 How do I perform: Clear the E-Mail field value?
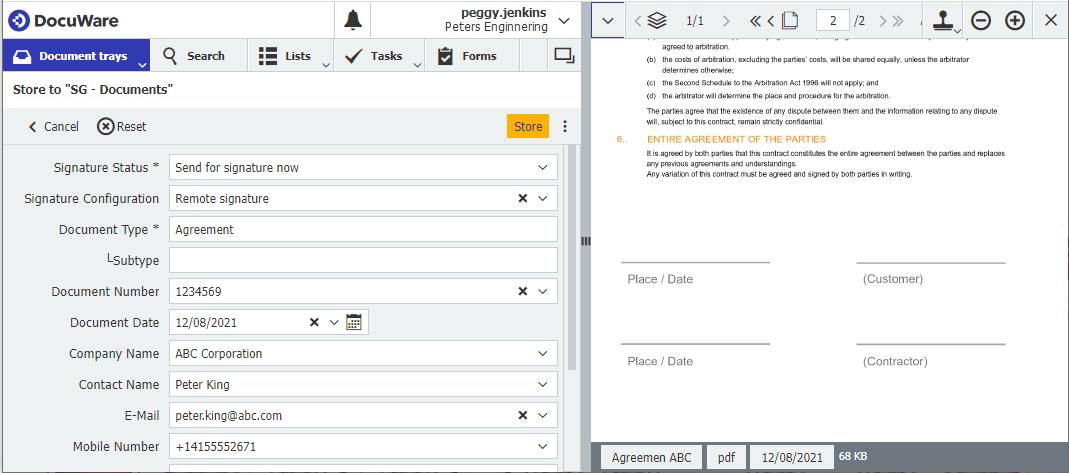click(x=523, y=415)
